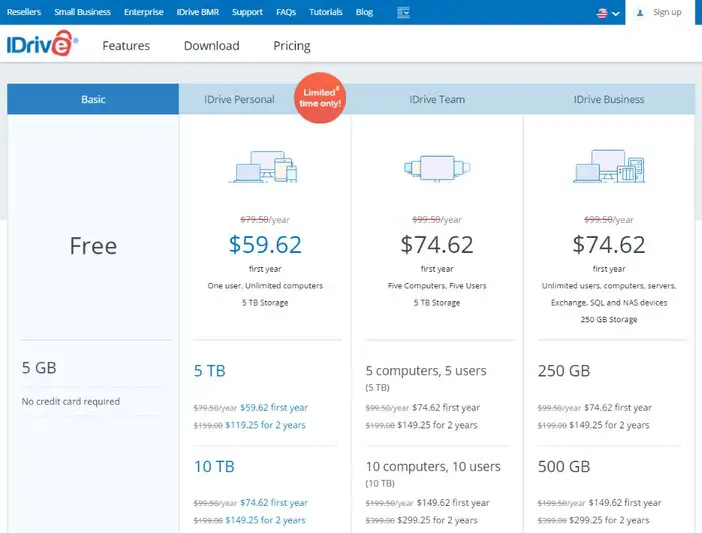The image size is (702, 533).
Task: Click Five Computers, Five Users text
Action: click(x=437, y=286)
